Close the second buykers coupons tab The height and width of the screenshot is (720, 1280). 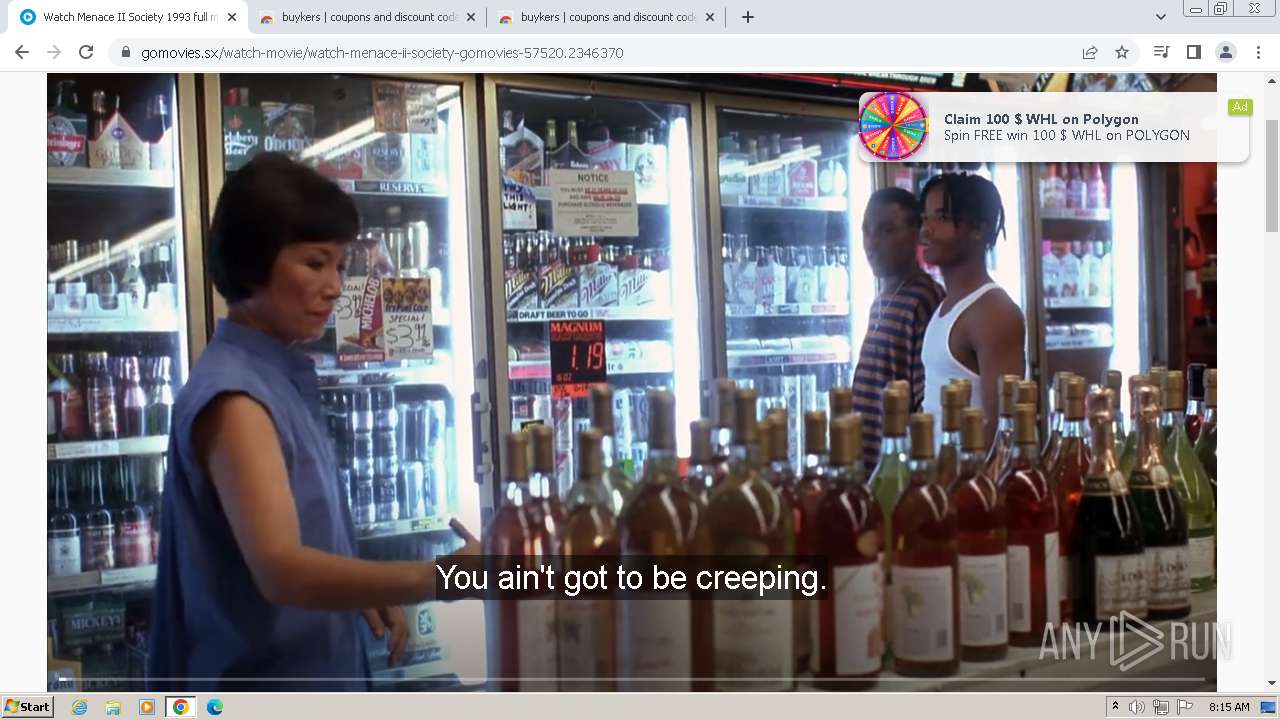click(x=710, y=17)
